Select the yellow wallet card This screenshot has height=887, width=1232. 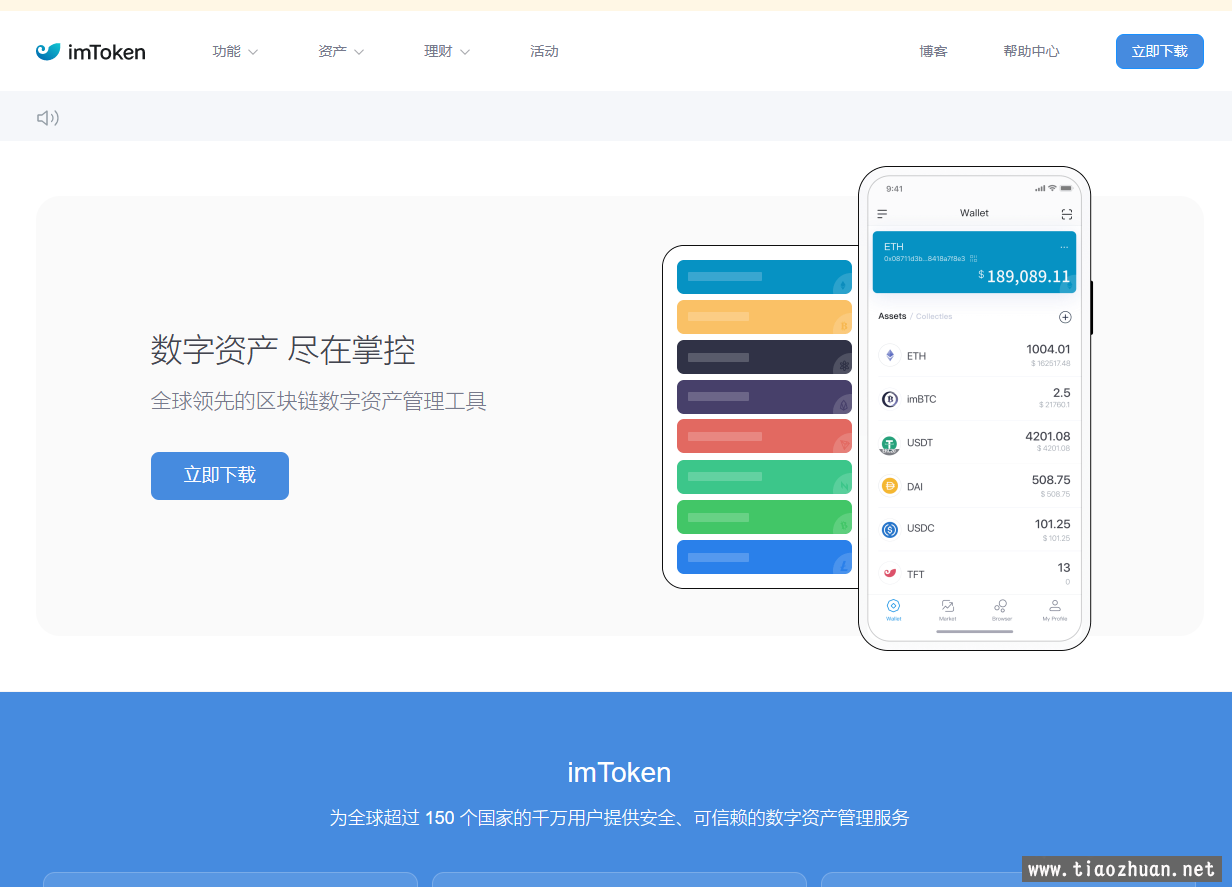(x=764, y=317)
